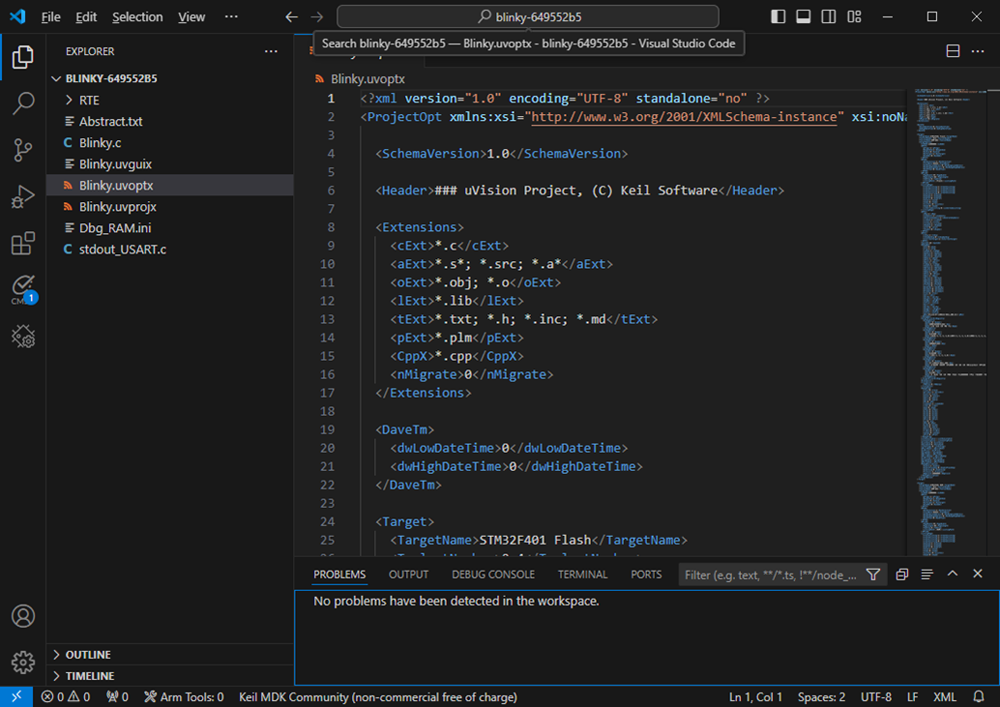Open the Accounts menu icon
The width and height of the screenshot is (1000, 707).
tap(23, 616)
